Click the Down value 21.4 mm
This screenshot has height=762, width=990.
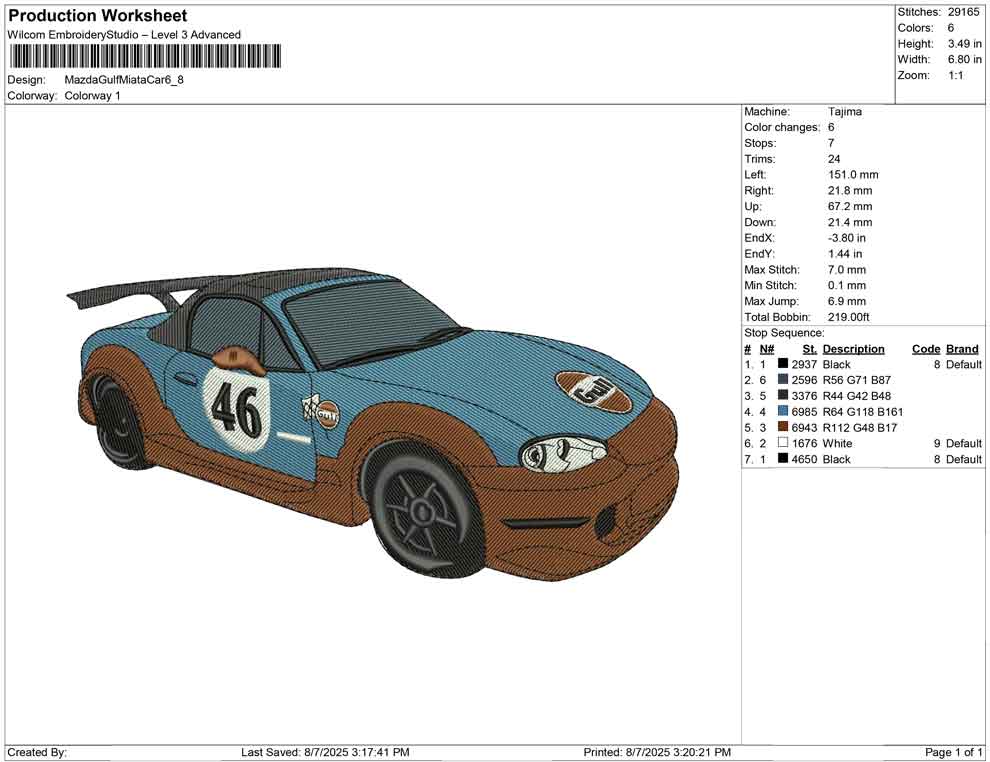coord(850,222)
